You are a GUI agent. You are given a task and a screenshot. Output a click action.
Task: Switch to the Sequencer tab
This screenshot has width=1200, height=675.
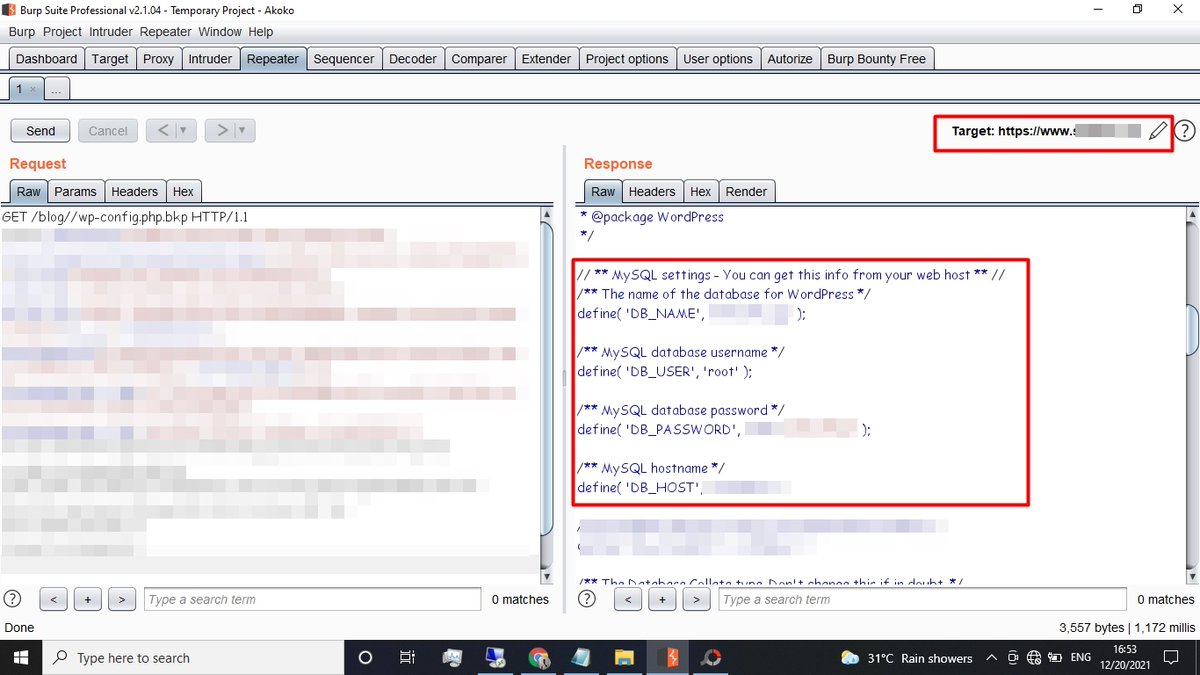coord(344,59)
